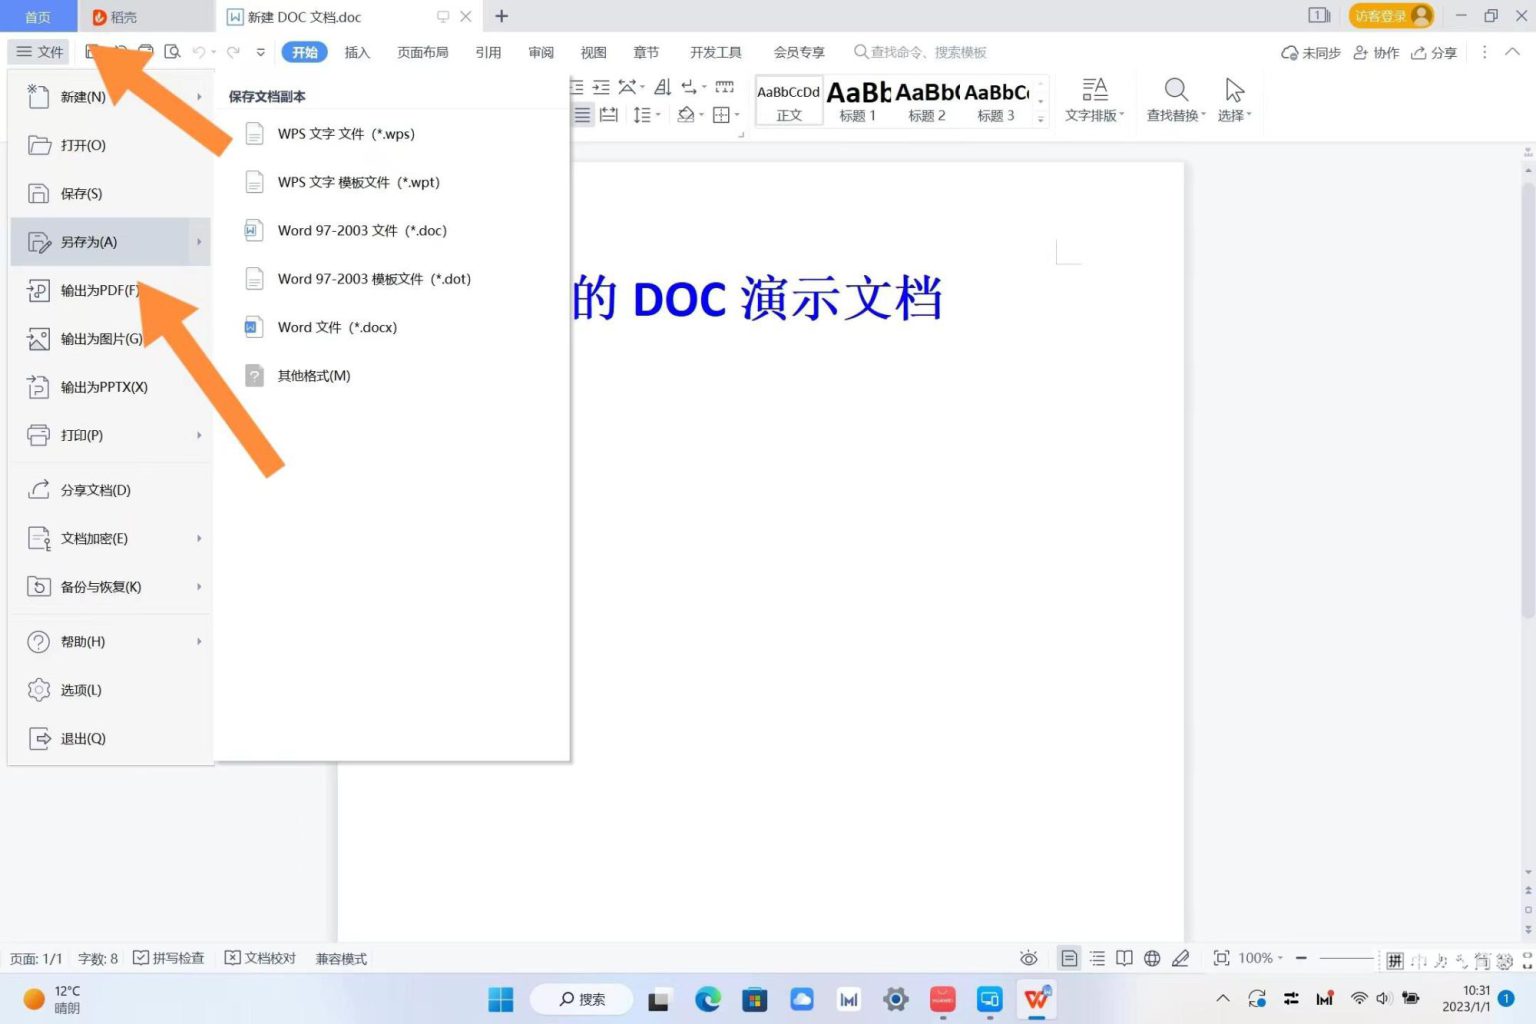Image resolution: width=1536 pixels, height=1024 pixels.
Task: Switch to web layout view via globe icon
Action: tap(1152, 958)
